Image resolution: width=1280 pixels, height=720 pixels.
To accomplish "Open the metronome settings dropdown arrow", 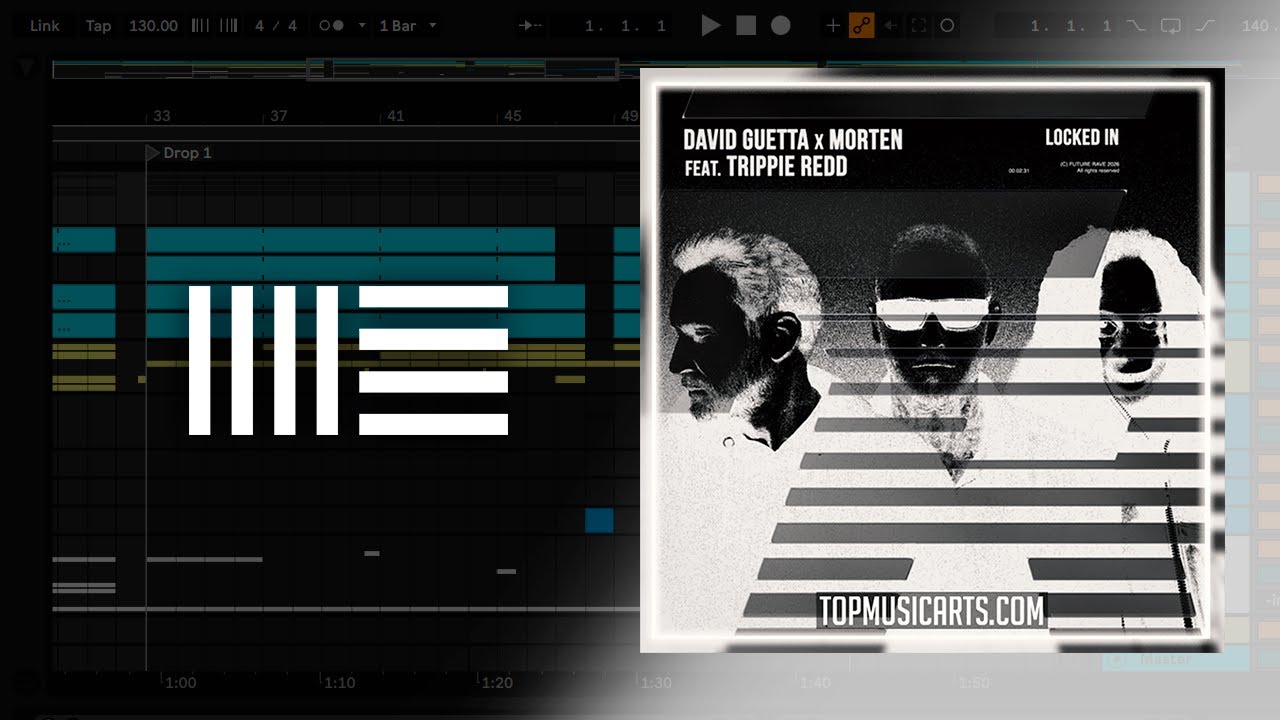I will click(361, 26).
